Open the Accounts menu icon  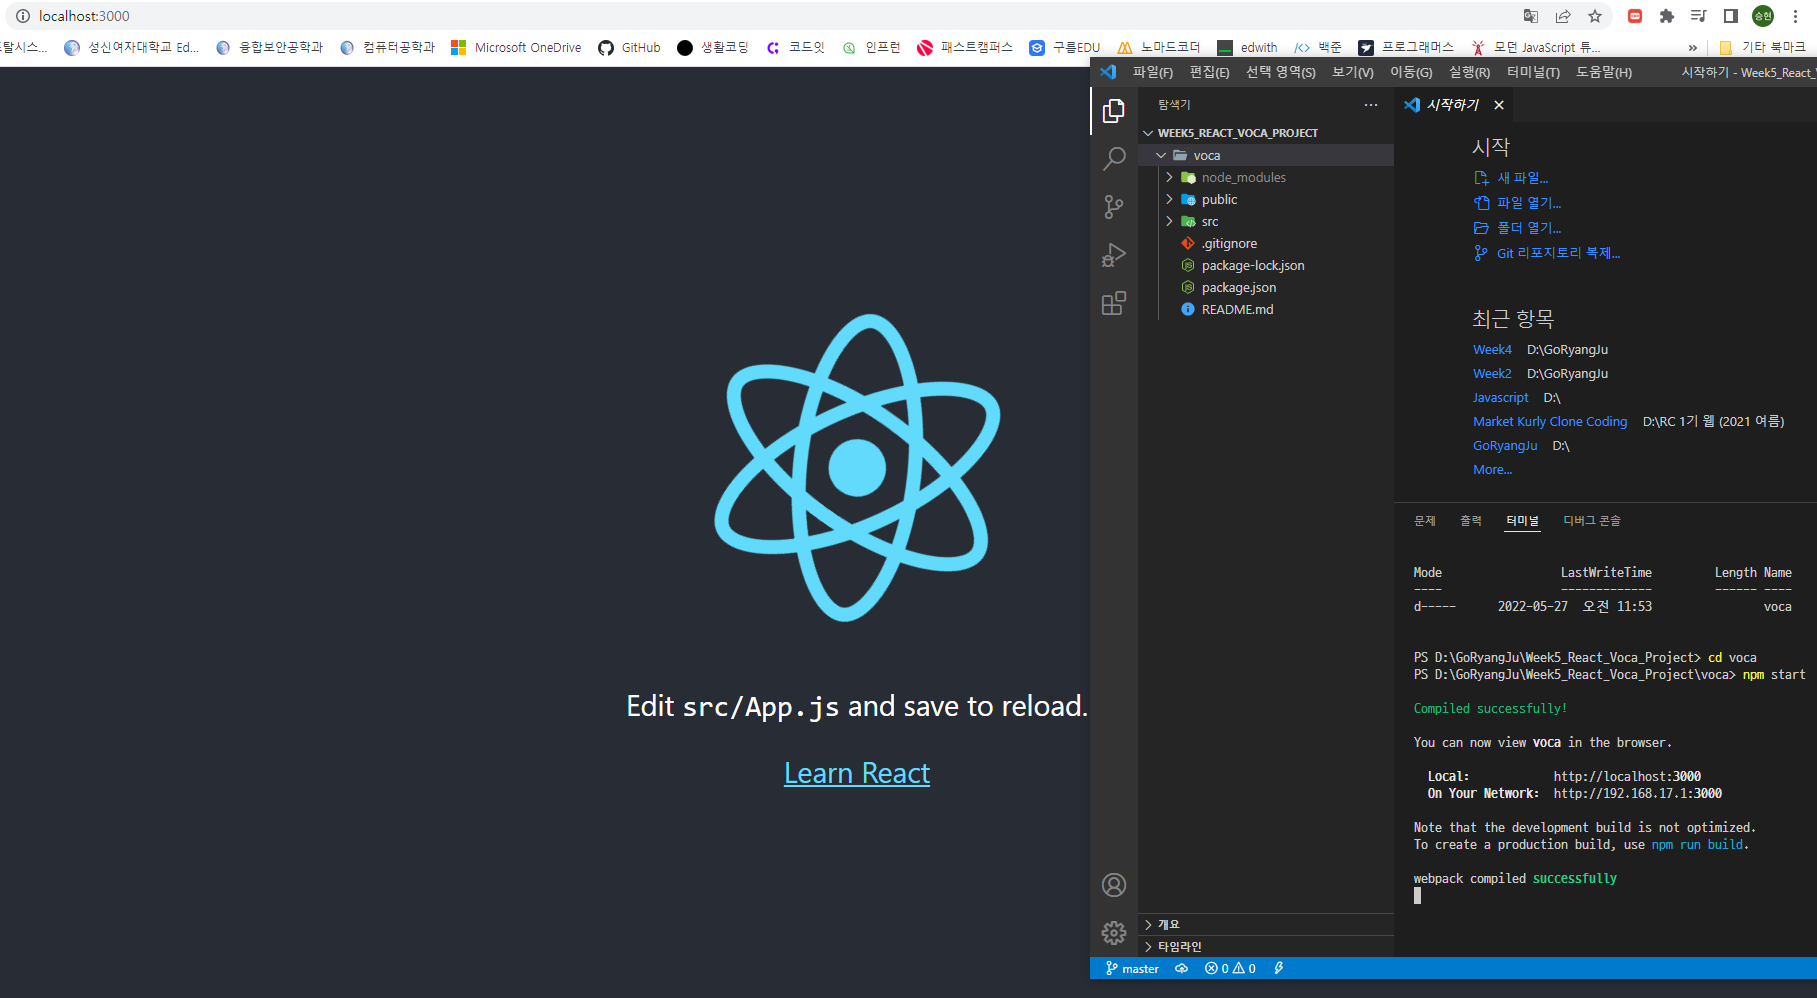pos(1113,885)
